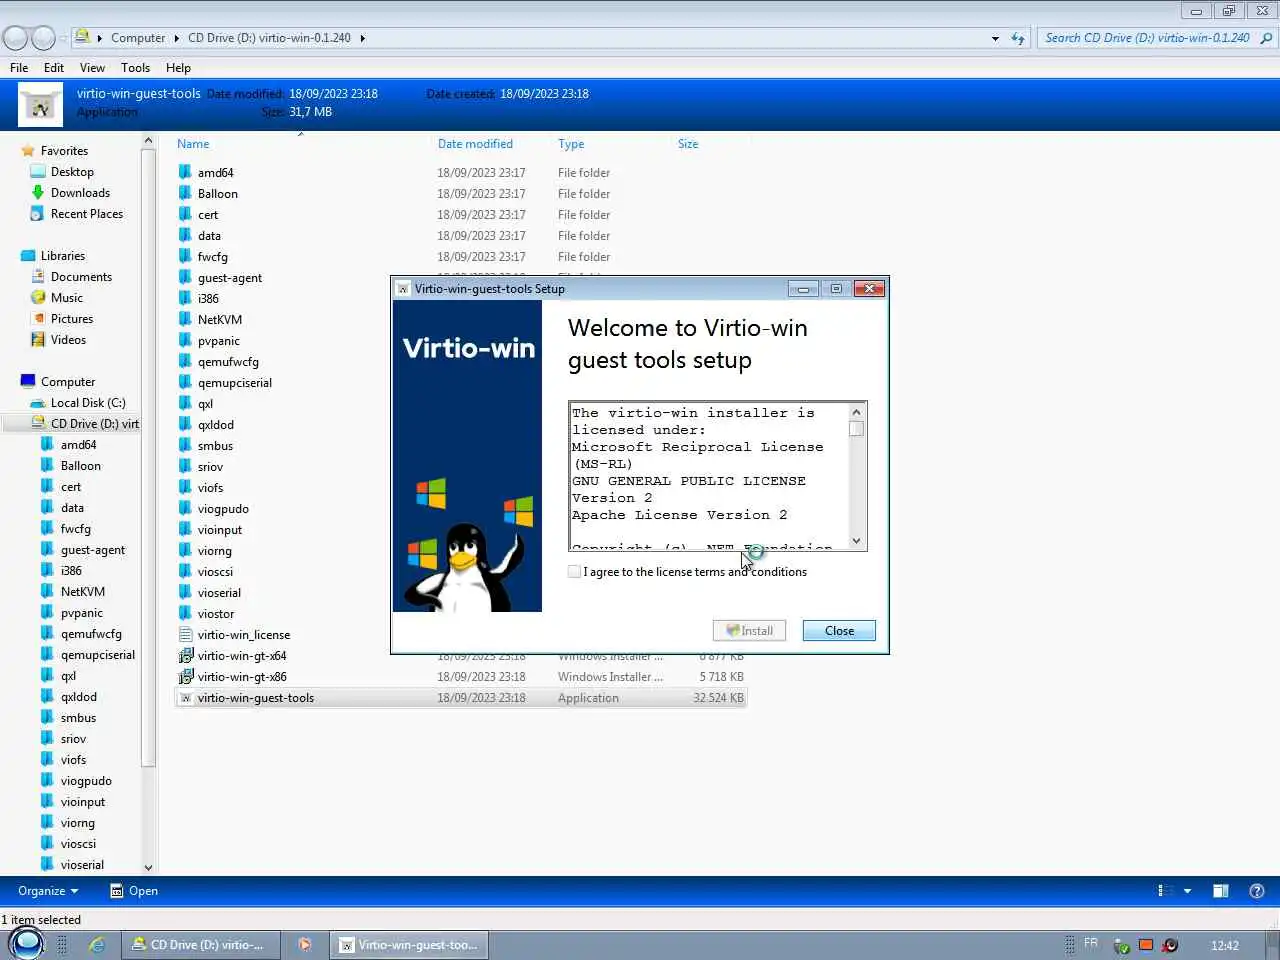Click the address bar refresh icon
This screenshot has width=1280, height=960.
pos(1018,38)
